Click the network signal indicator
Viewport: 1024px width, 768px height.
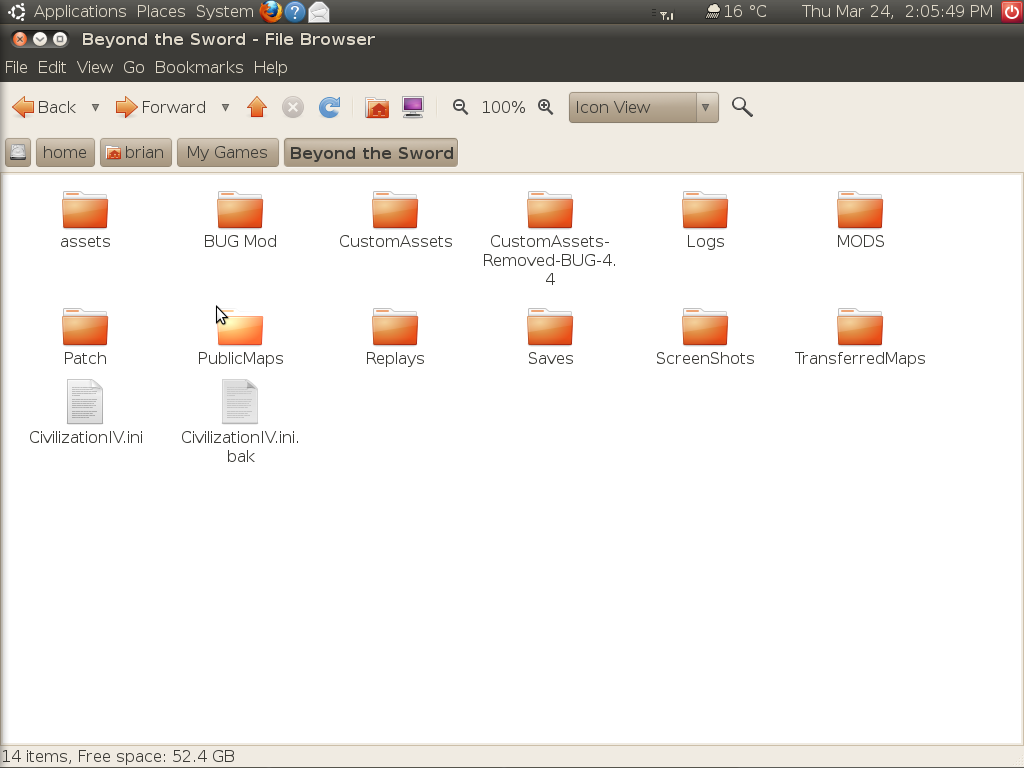pyautogui.click(x=664, y=14)
